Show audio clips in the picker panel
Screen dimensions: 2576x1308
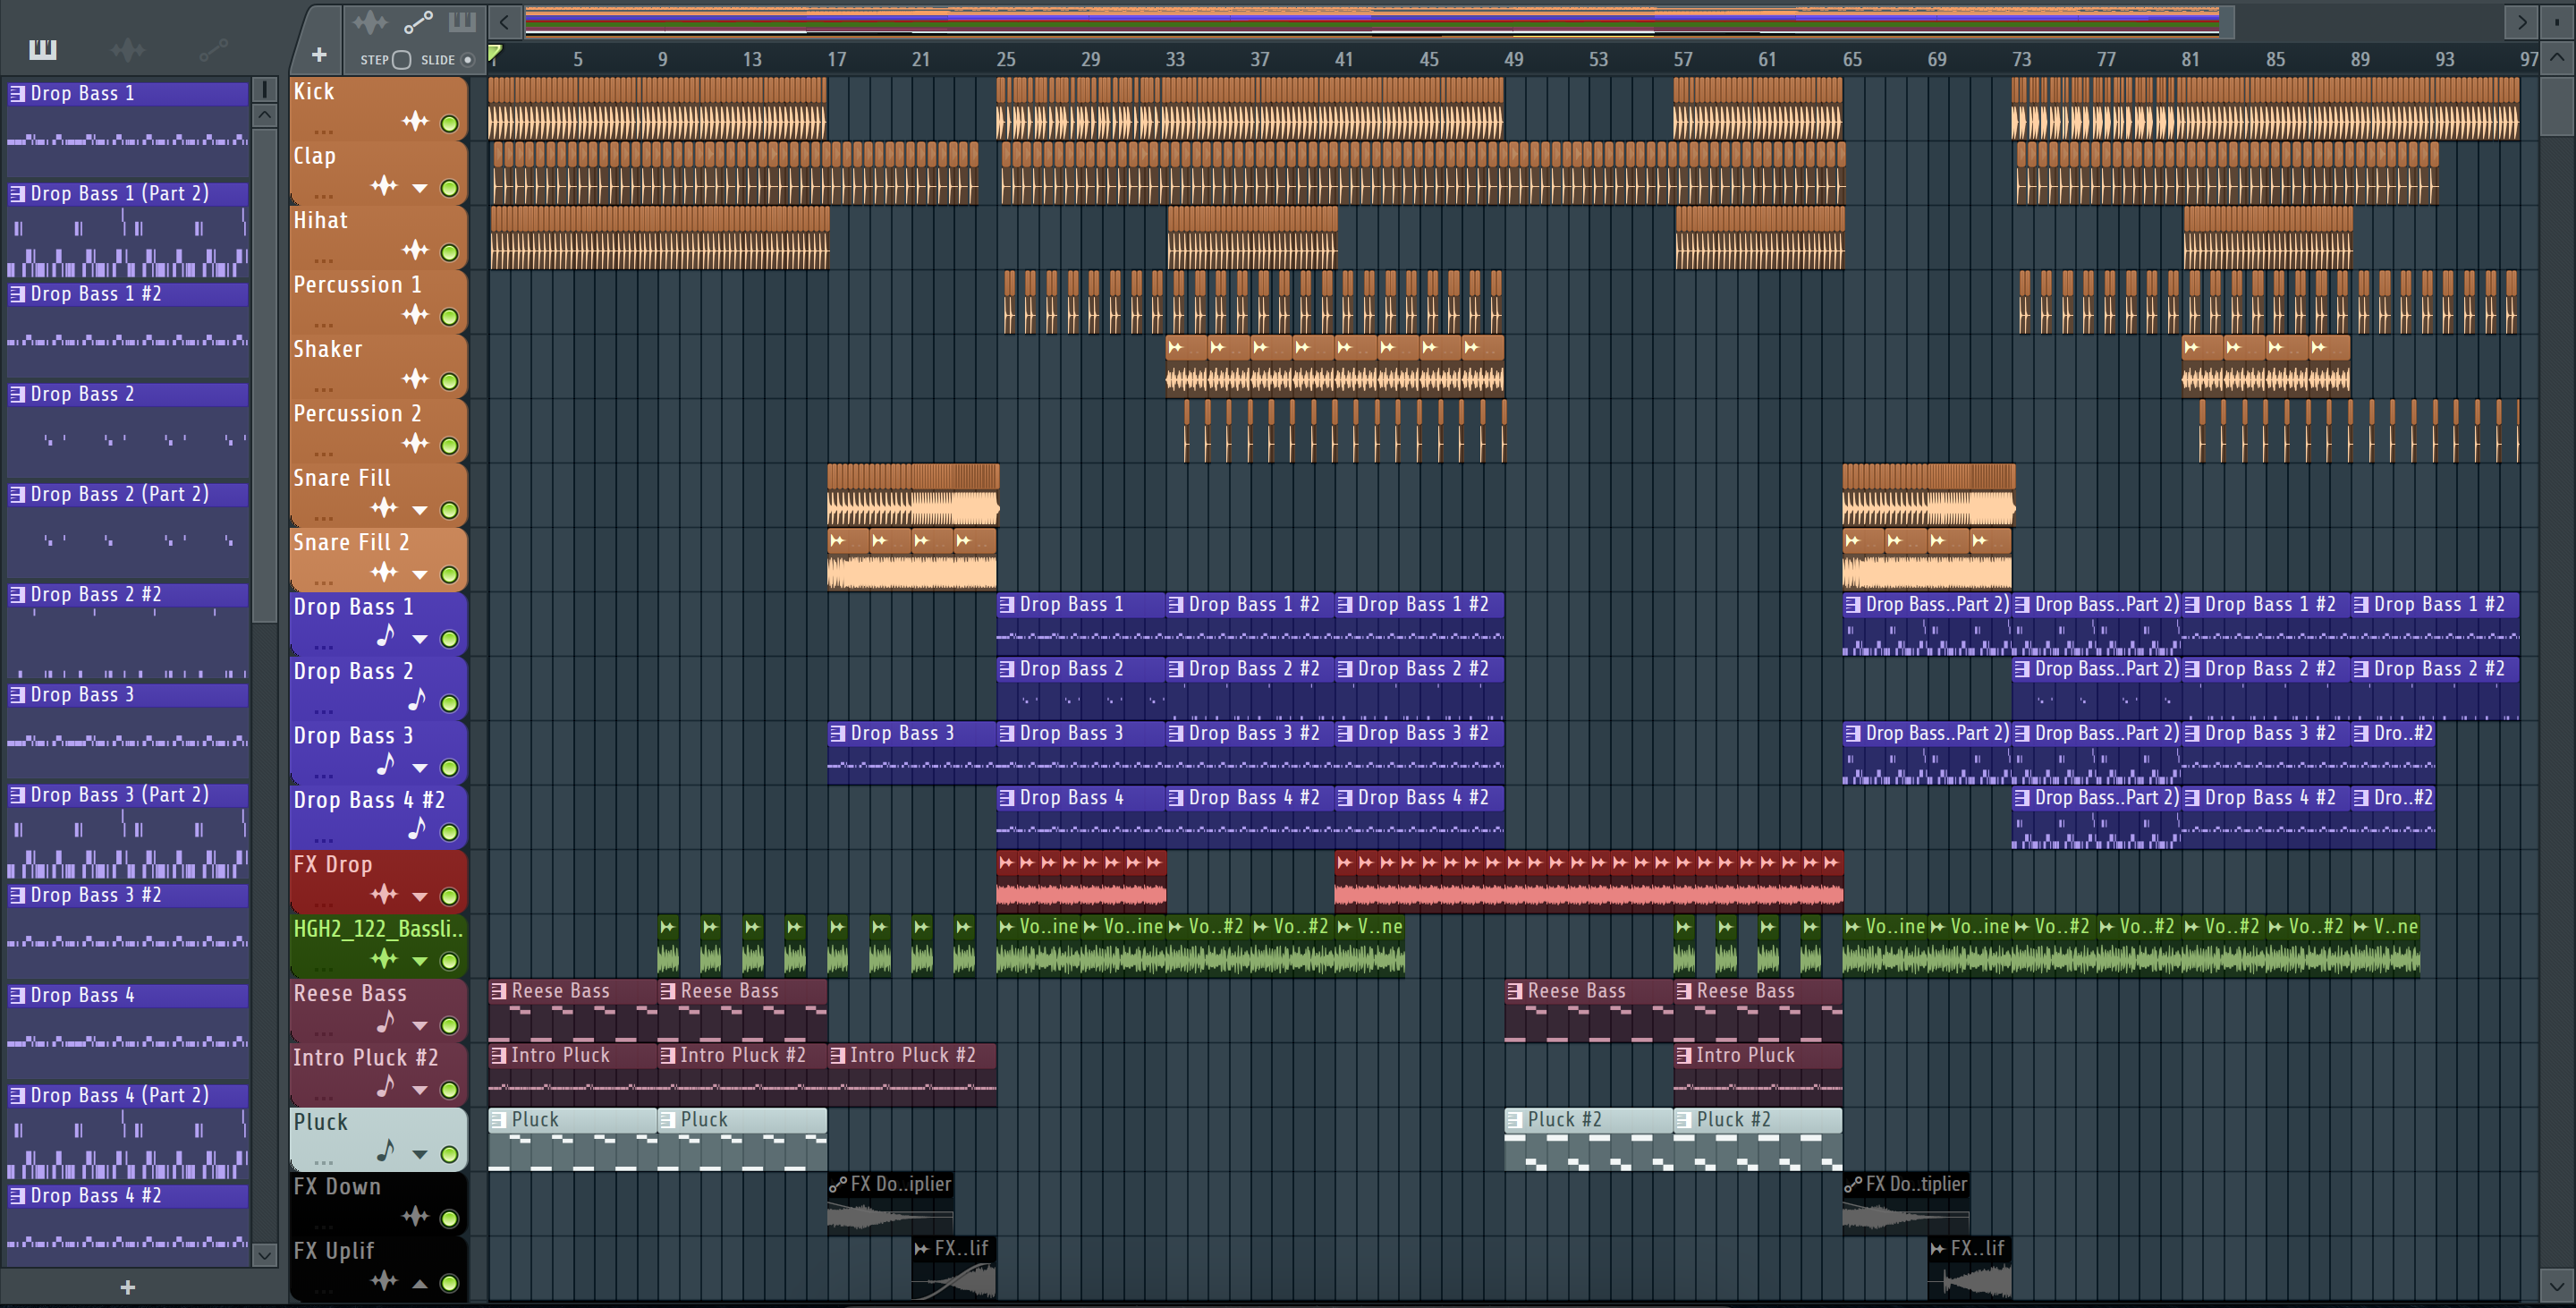pyautogui.click(x=127, y=48)
